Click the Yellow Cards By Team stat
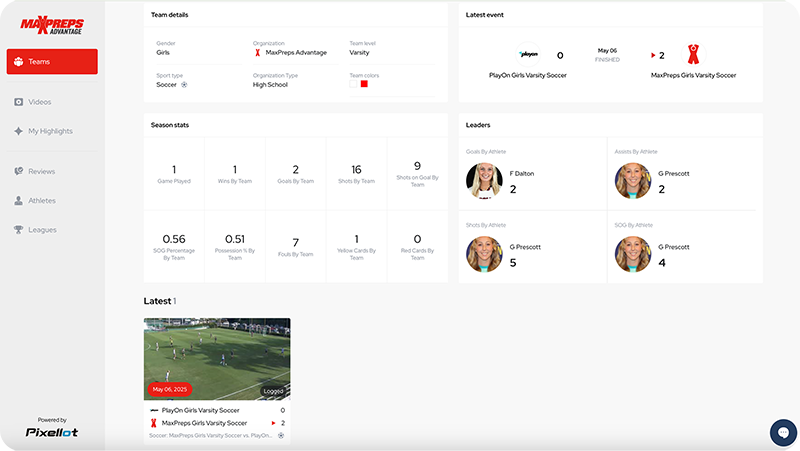Screen dimensions: 800x451 tap(356, 246)
